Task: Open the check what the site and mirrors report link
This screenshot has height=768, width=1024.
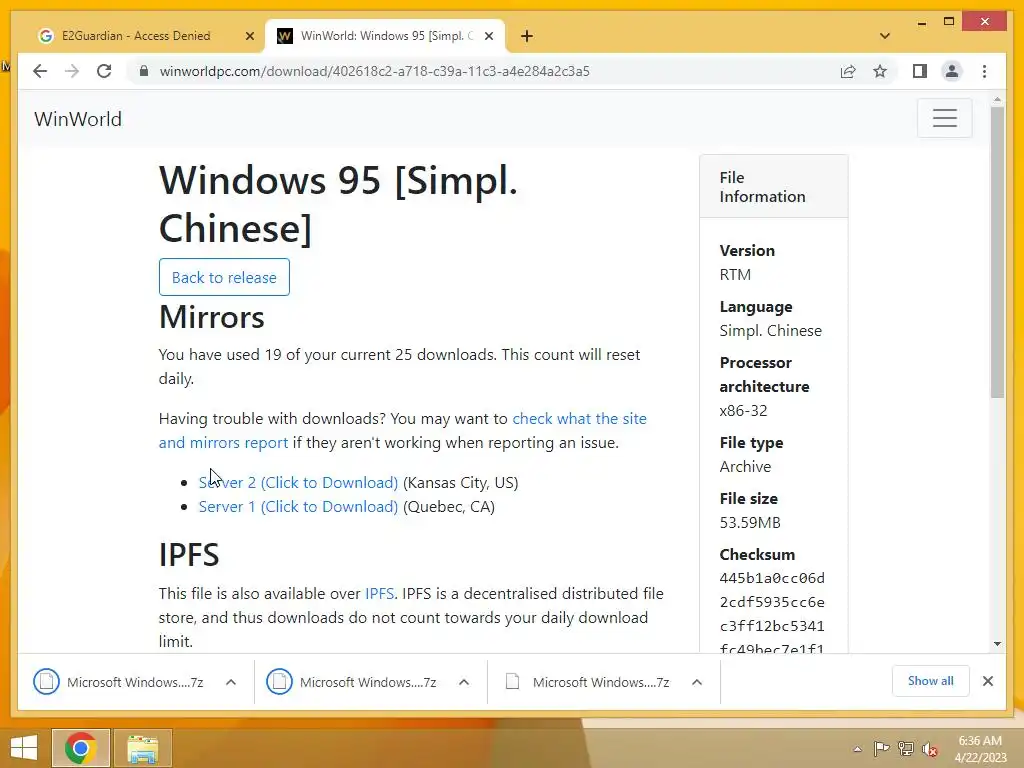Action: pos(402,430)
